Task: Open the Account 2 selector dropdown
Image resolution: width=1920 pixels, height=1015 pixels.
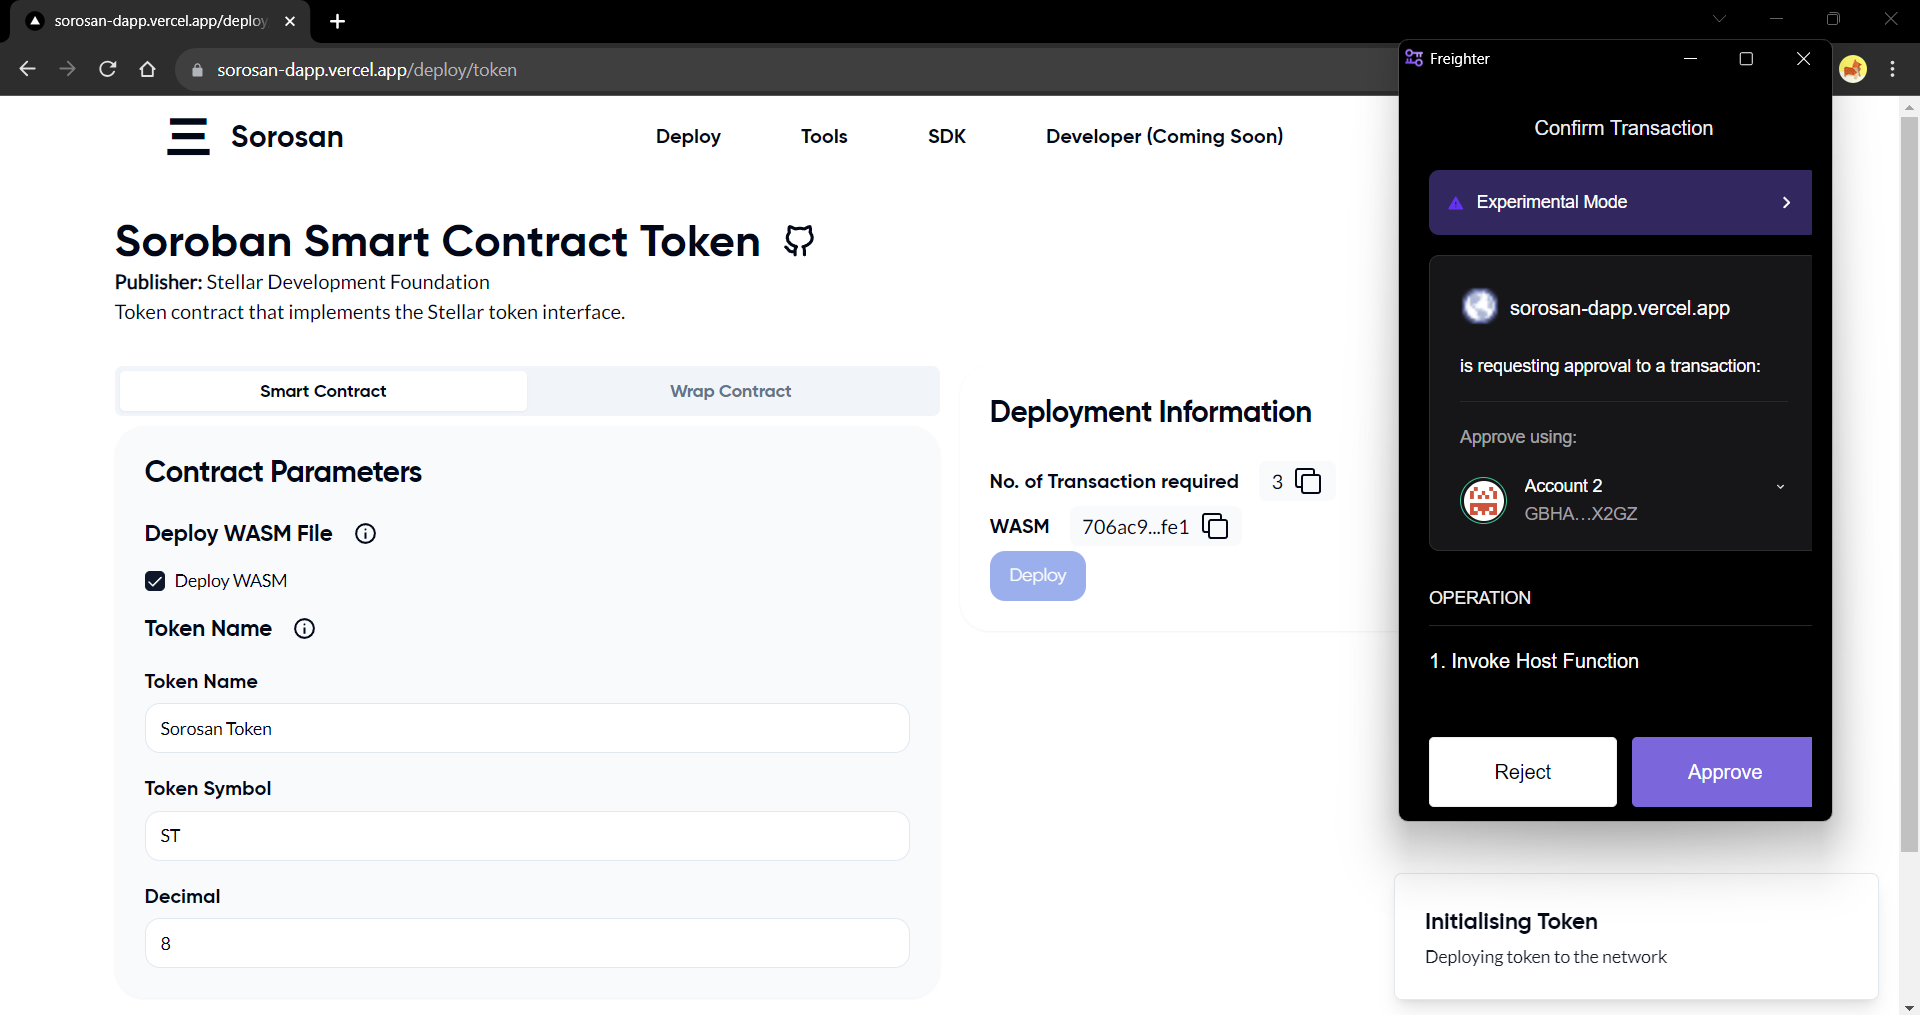Action: [x=1780, y=487]
